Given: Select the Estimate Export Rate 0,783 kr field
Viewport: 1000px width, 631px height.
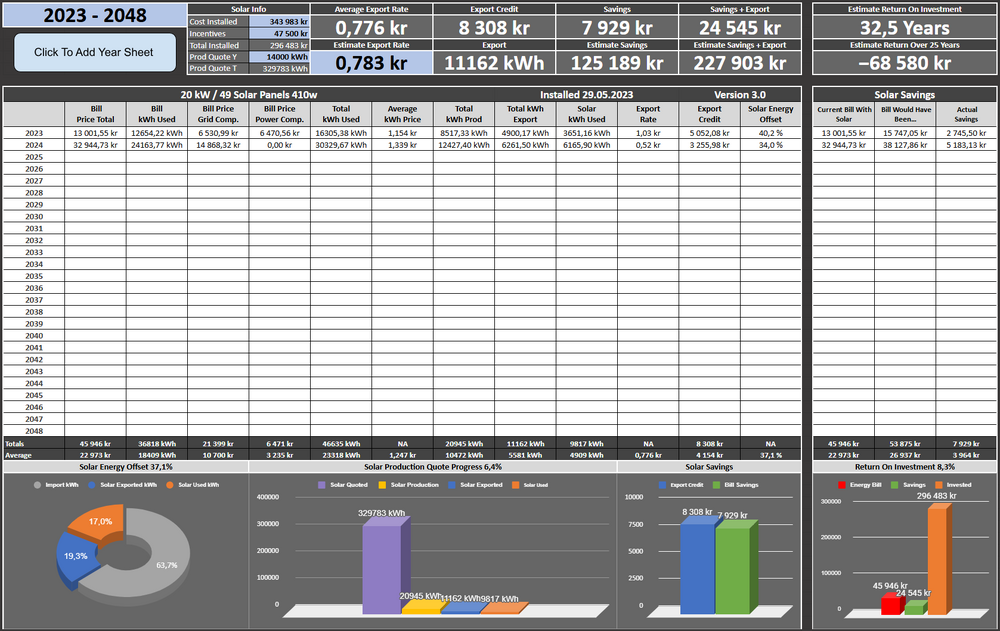Looking at the screenshot, I should tap(372, 62).
